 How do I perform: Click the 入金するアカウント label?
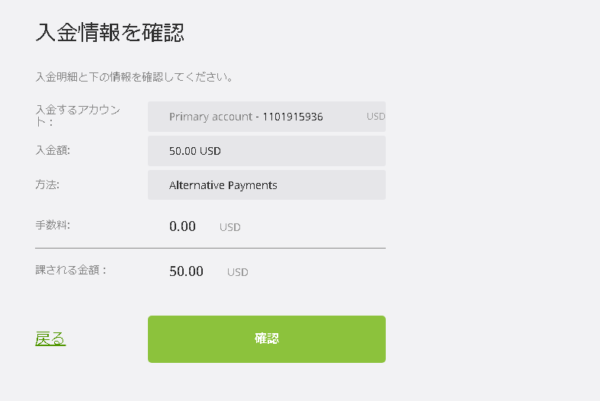coord(78,110)
